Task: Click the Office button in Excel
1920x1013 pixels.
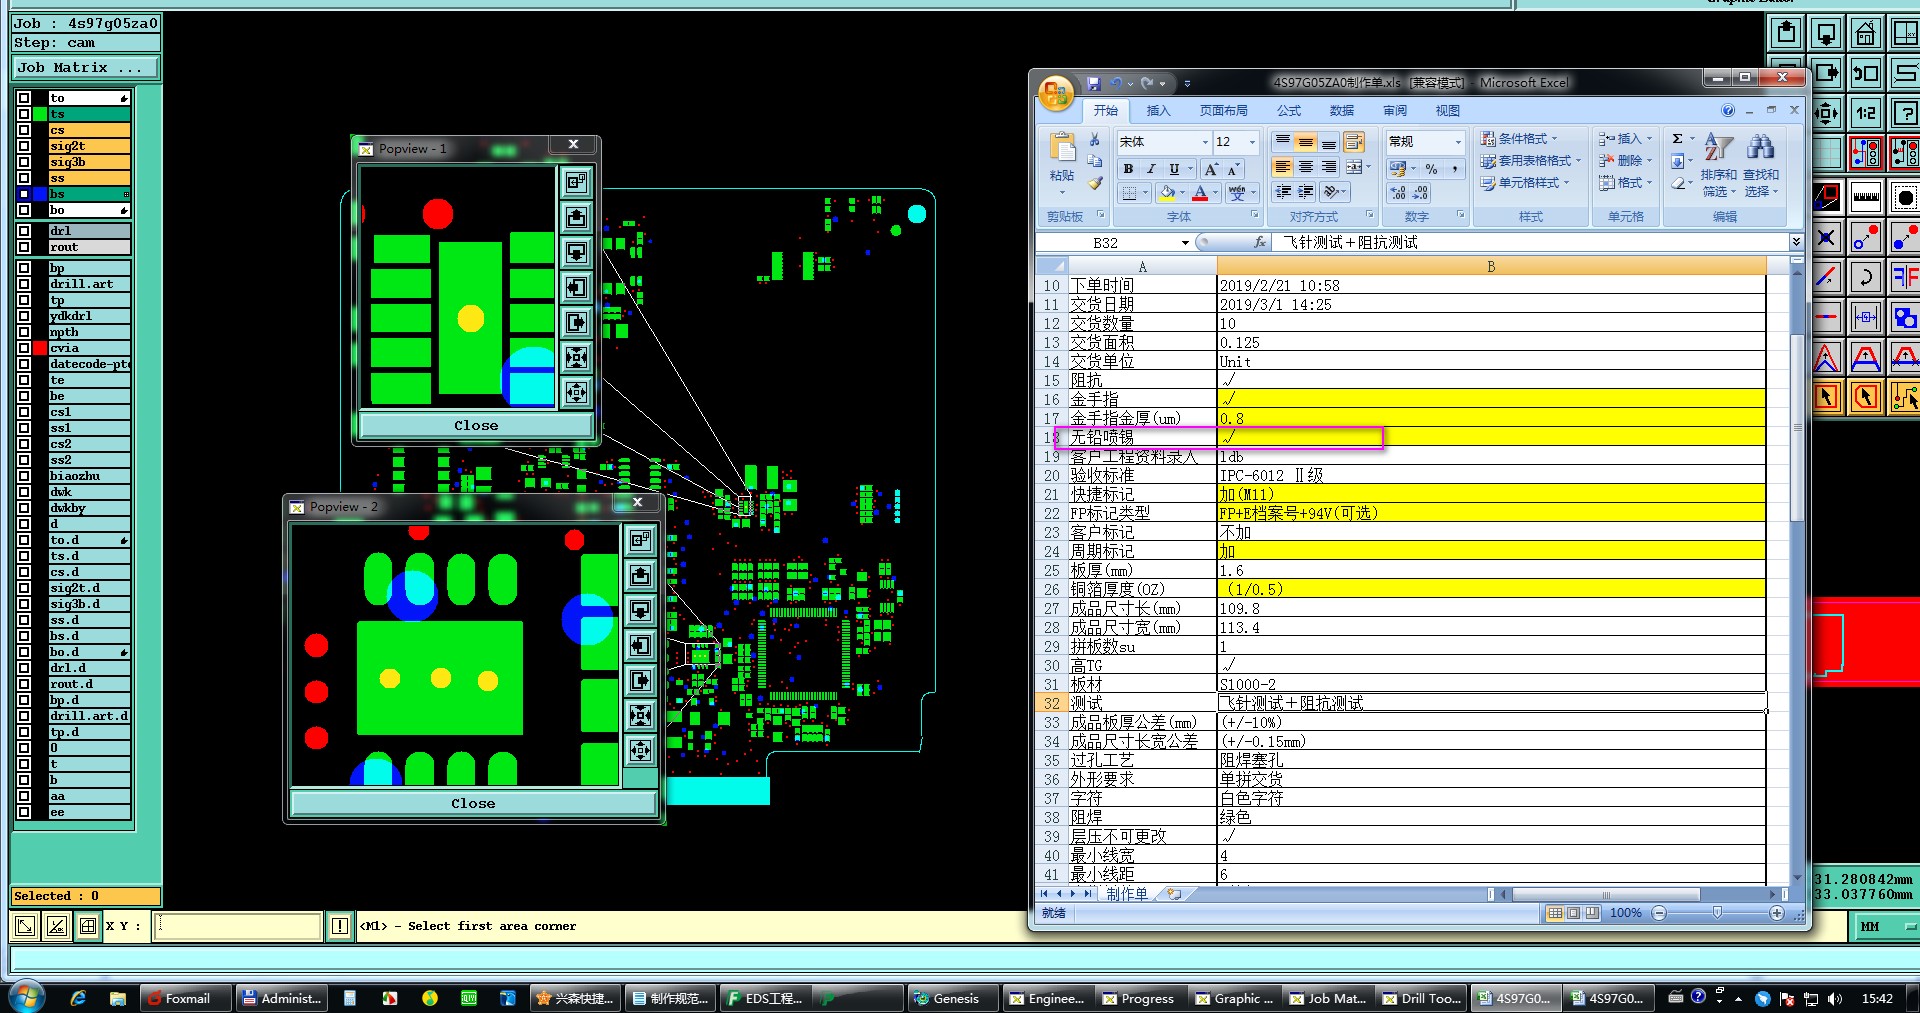Action: coord(1056,93)
